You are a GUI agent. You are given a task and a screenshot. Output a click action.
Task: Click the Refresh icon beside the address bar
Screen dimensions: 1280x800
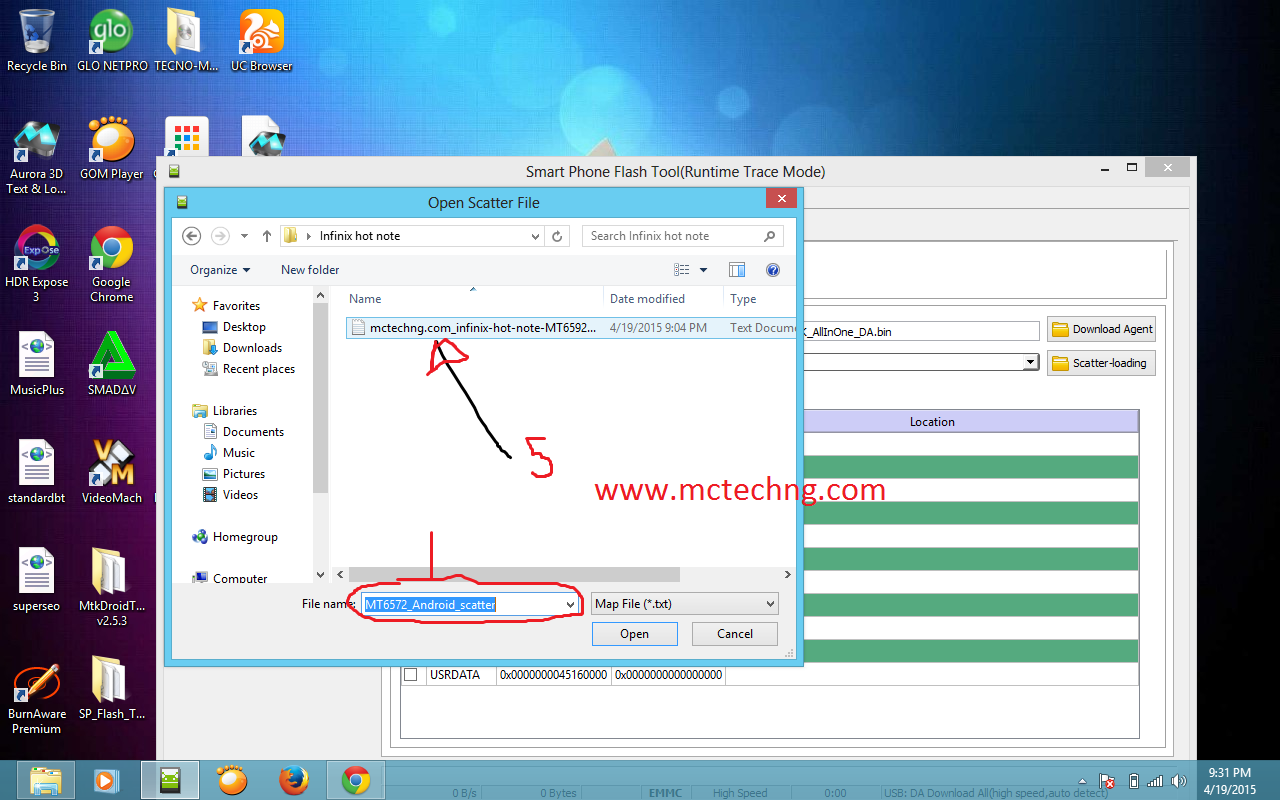tap(557, 235)
